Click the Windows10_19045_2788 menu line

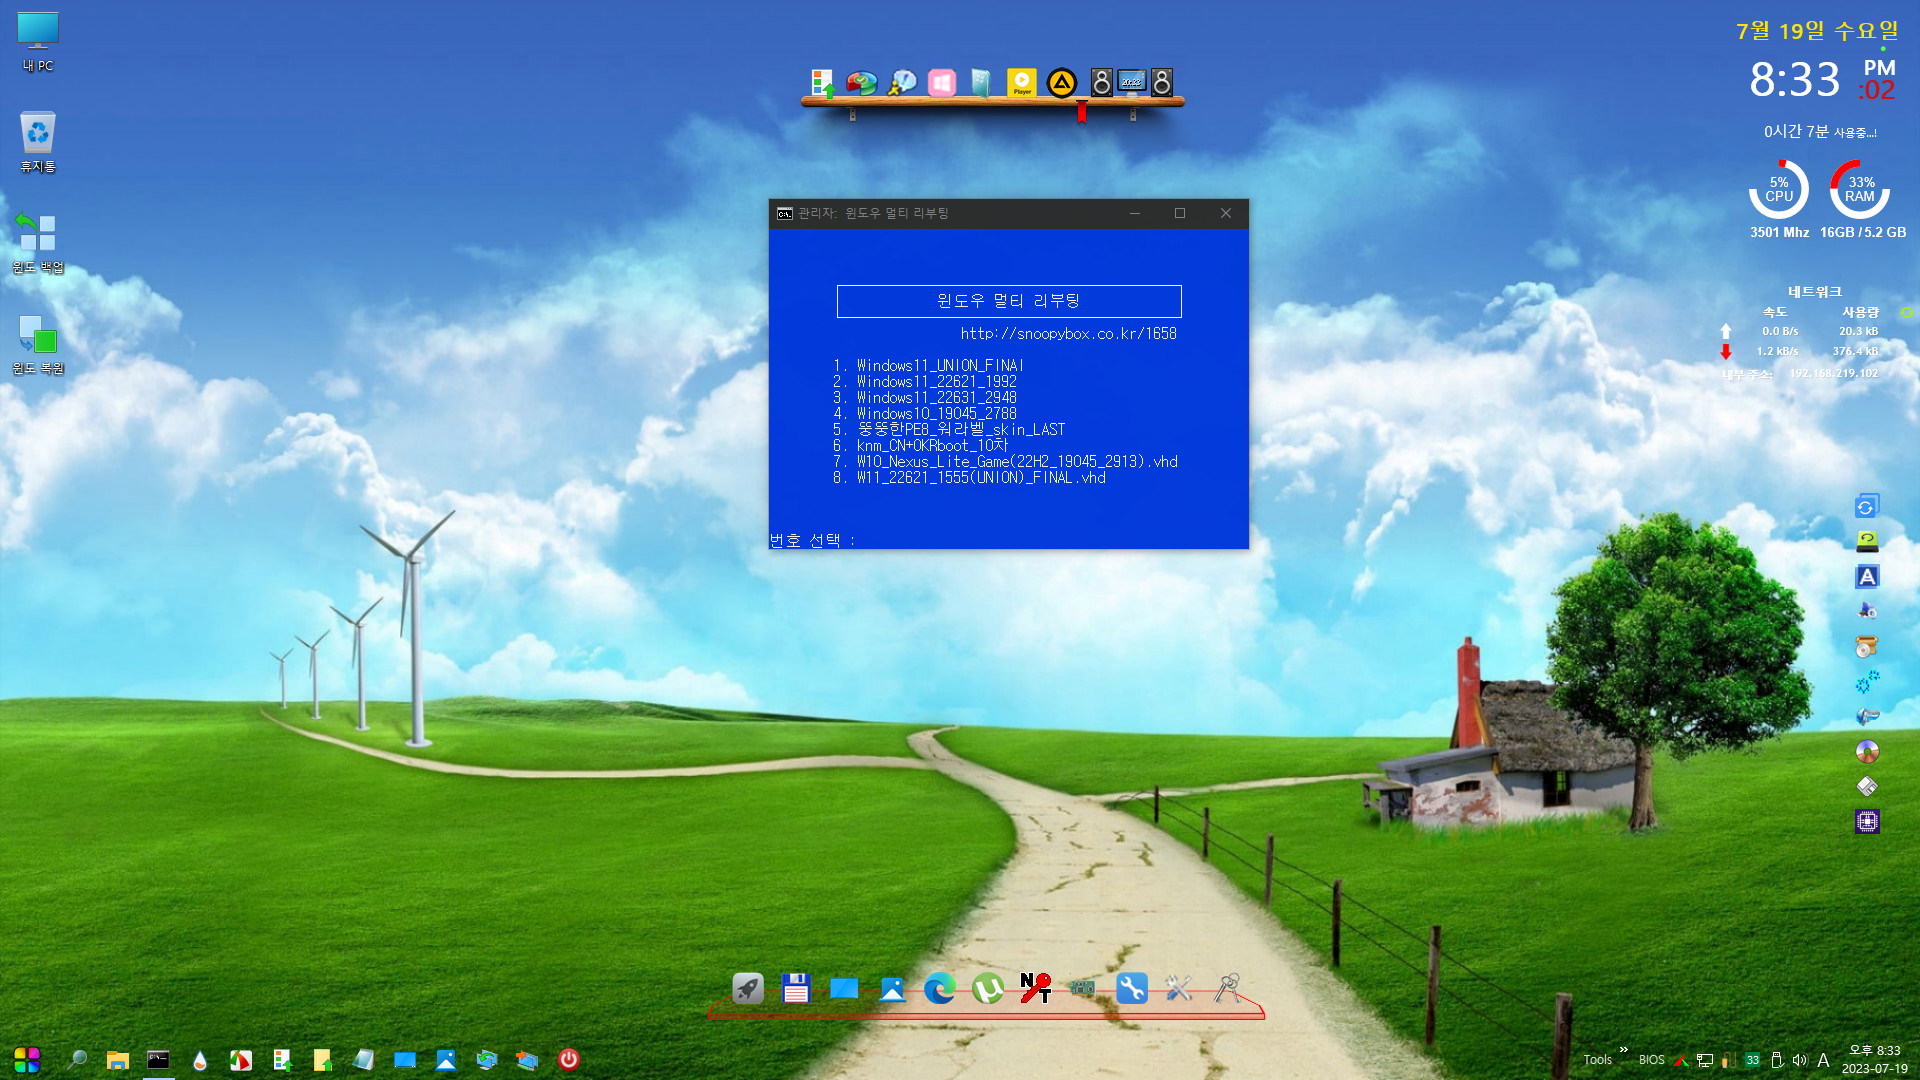tap(925, 414)
